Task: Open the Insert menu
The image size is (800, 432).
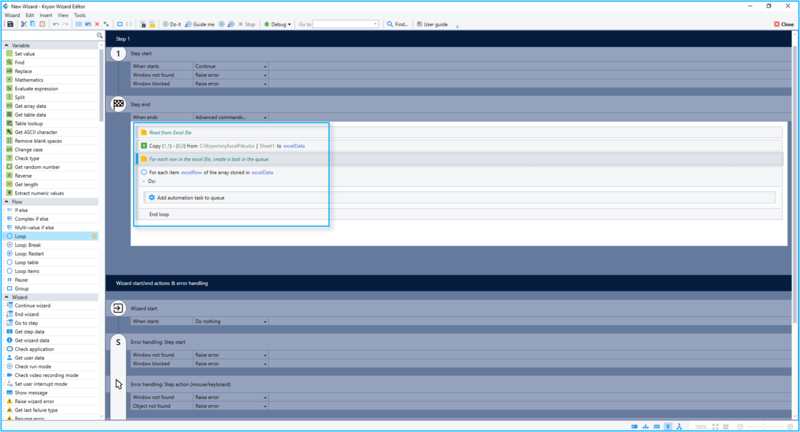Action: [45, 15]
